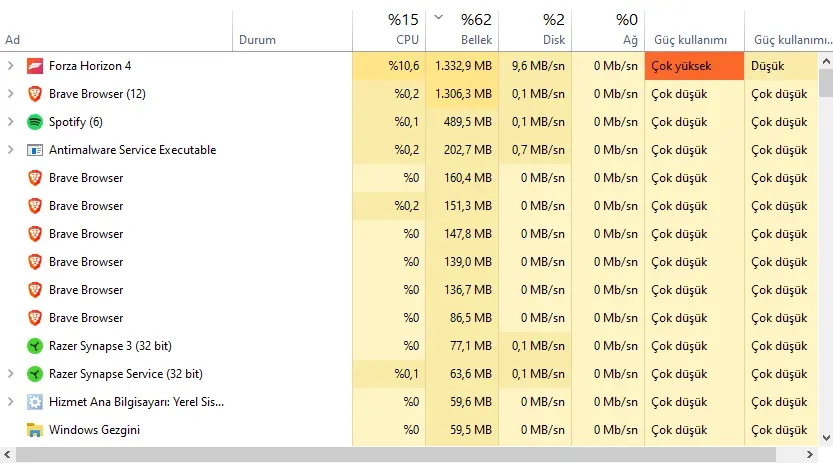The height and width of the screenshot is (463, 833).
Task: Click the horizontal scrollbar right arrow
Action: point(810,455)
